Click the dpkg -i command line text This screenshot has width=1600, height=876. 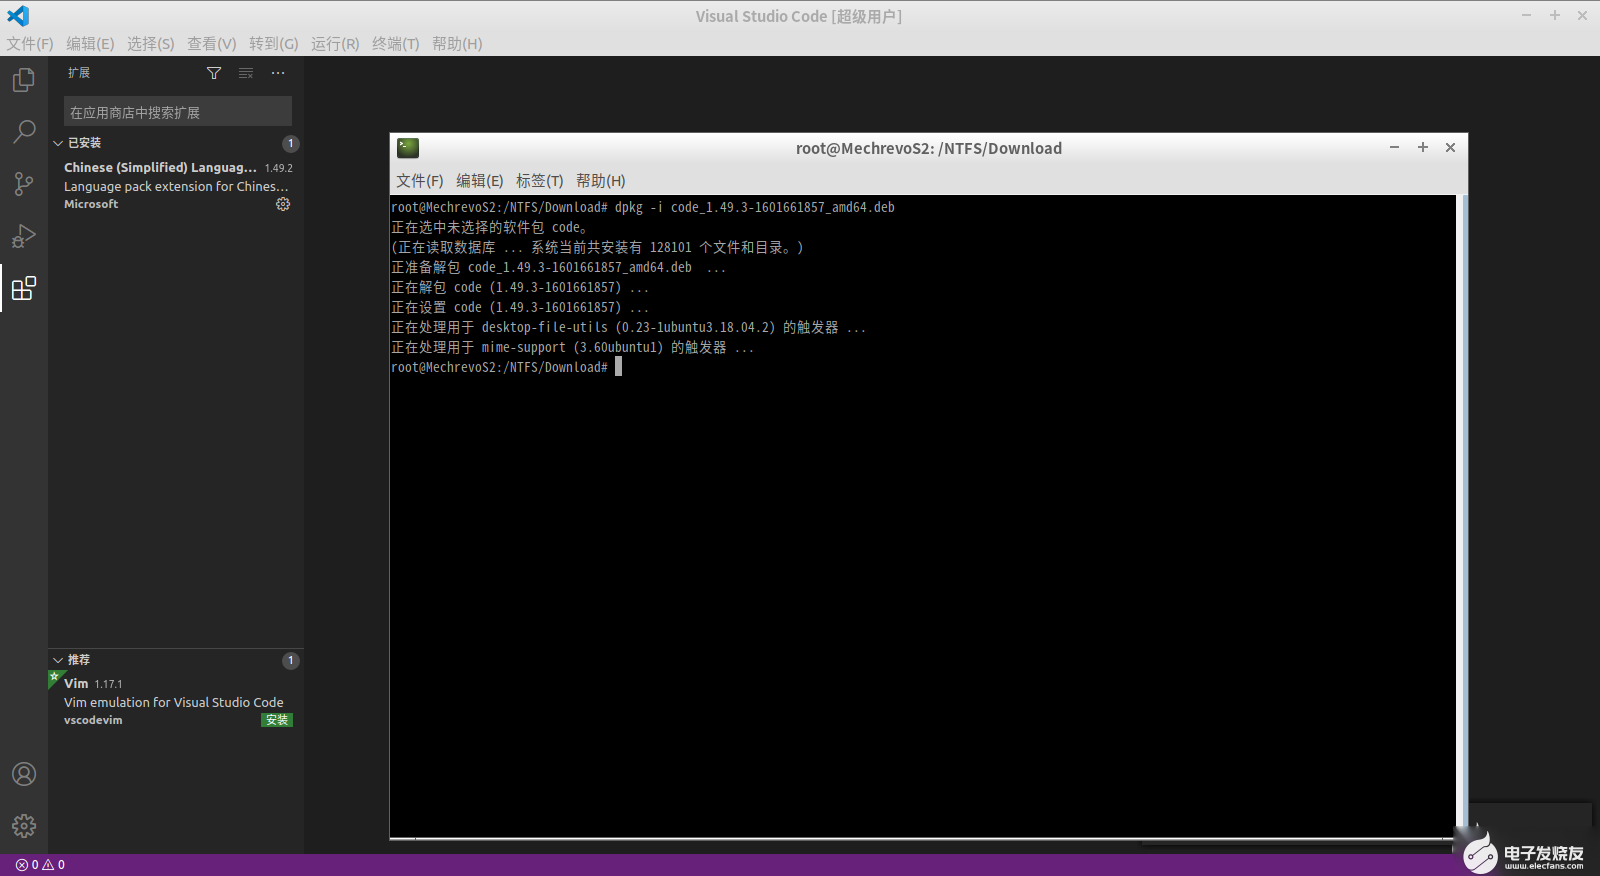755,207
